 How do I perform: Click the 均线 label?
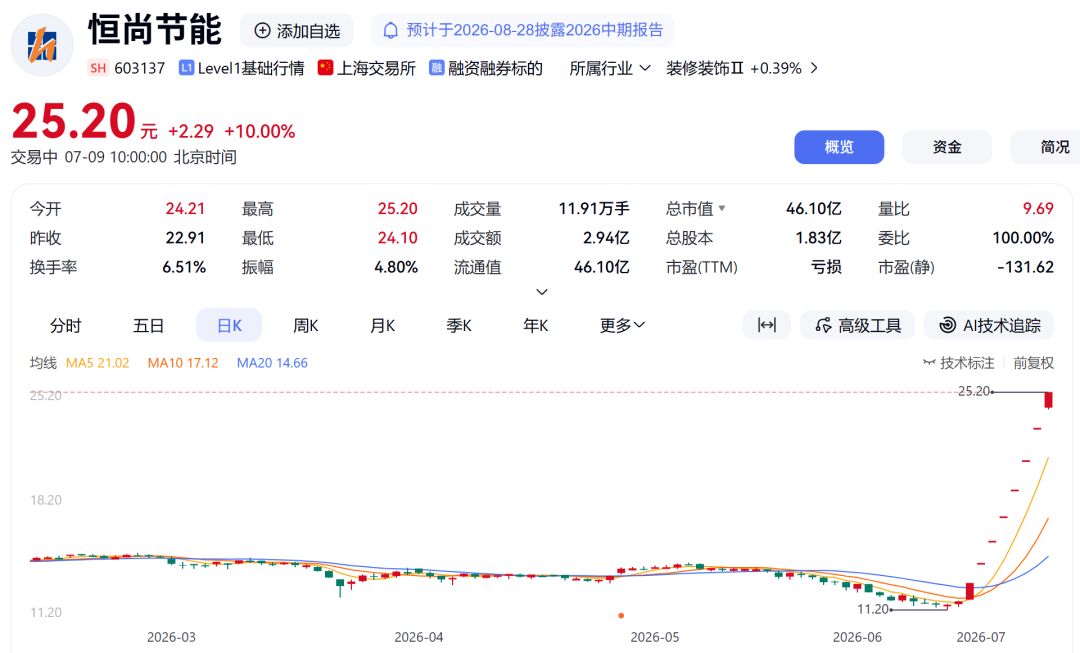43,363
